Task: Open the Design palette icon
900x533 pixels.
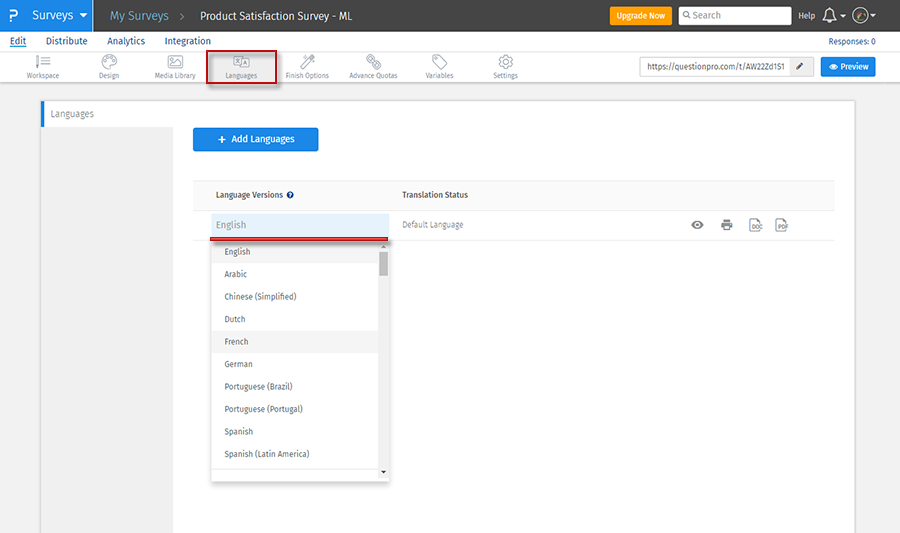Action: (109, 63)
